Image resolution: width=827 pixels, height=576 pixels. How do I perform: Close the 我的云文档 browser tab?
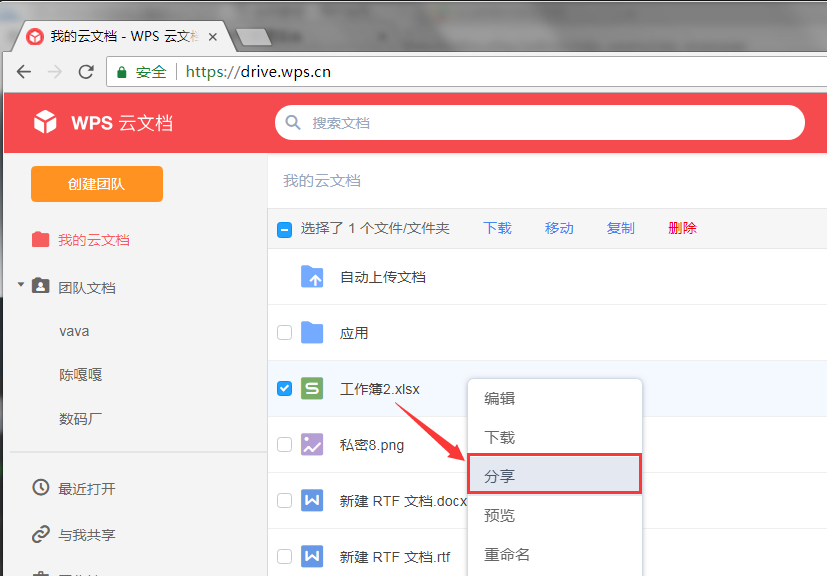[213, 37]
